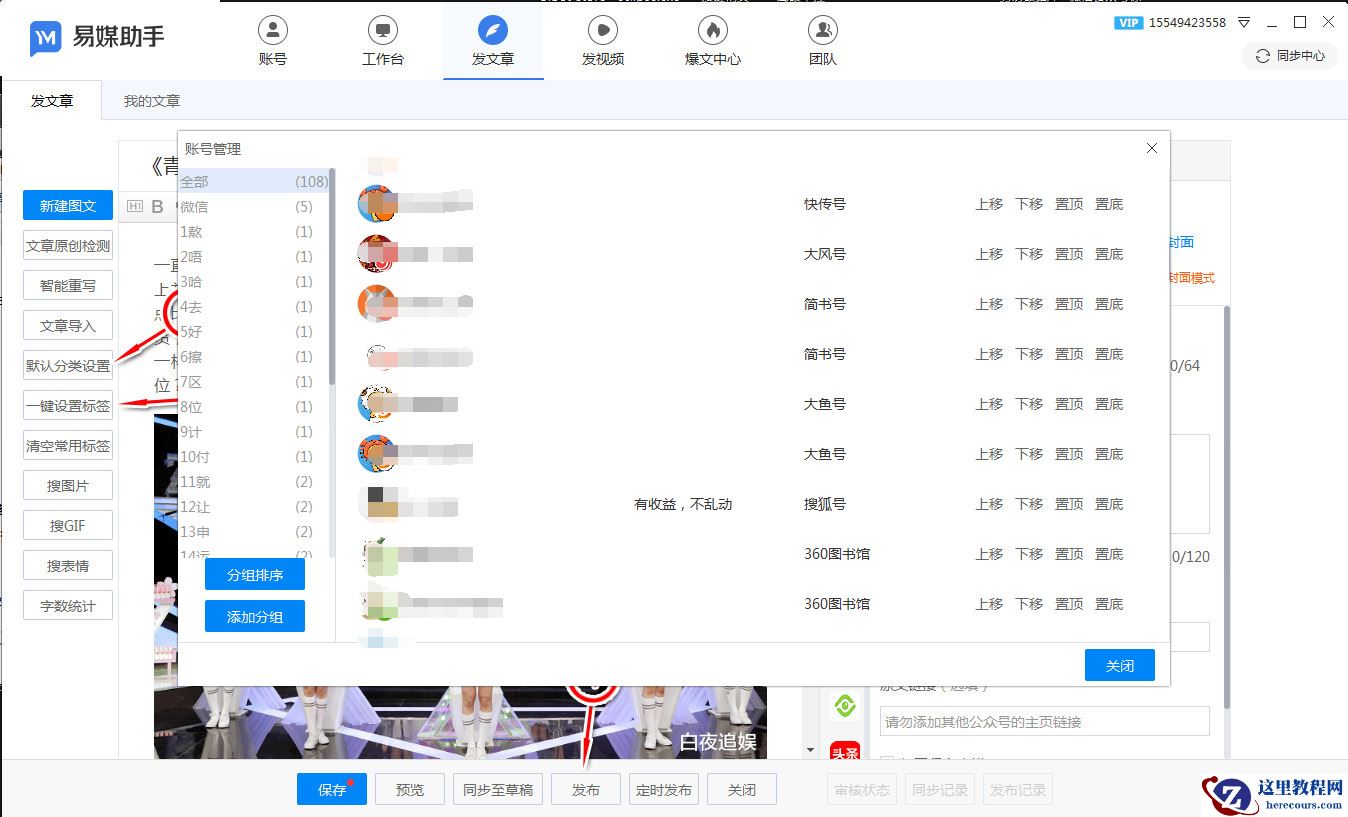Click 置顶 in the 搜狐号 row
Image resolution: width=1348 pixels, height=817 pixels.
pyautogui.click(x=1069, y=504)
